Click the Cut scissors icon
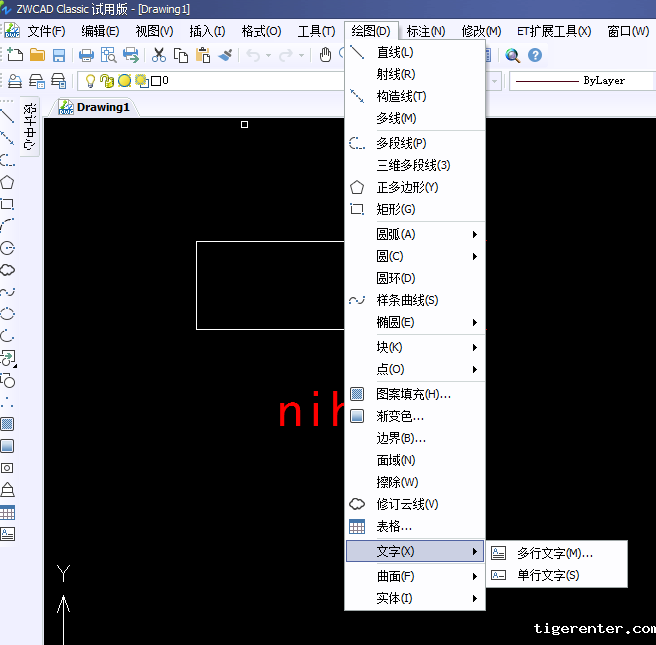 coord(159,55)
